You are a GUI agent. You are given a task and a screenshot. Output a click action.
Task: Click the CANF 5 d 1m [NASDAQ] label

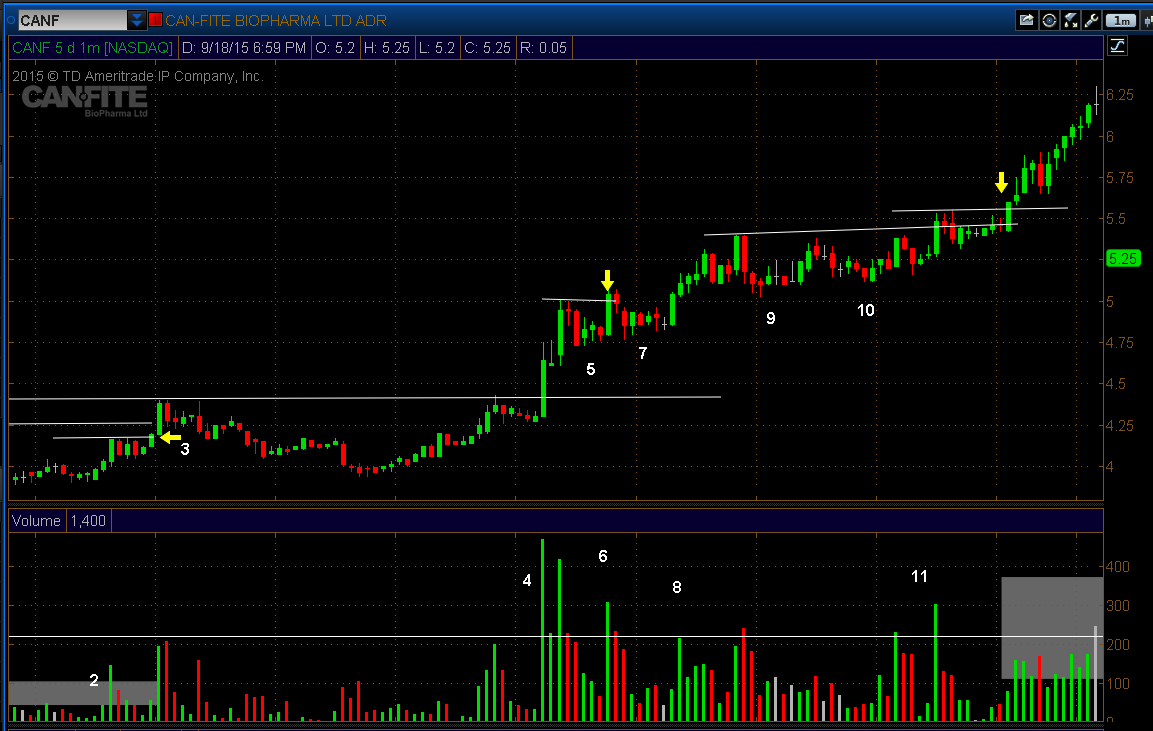[92, 48]
